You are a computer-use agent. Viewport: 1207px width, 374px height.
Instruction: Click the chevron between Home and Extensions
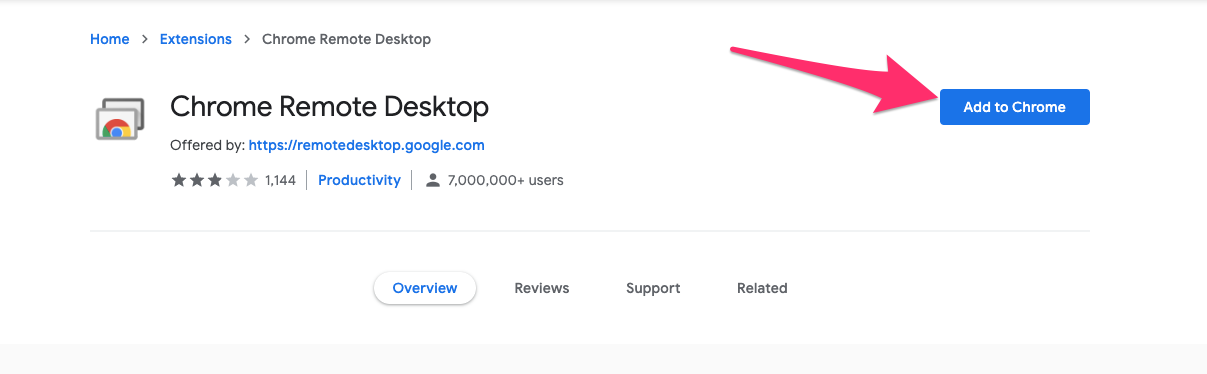pyautogui.click(x=145, y=39)
